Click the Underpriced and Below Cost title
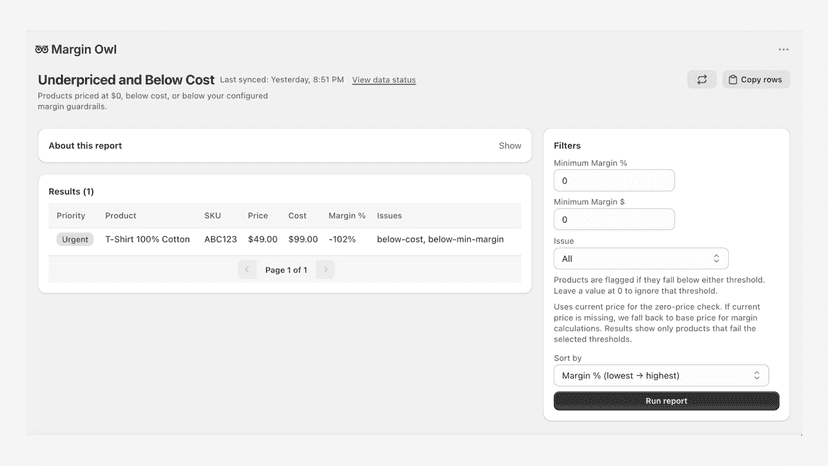The height and width of the screenshot is (466, 828). [126, 80]
